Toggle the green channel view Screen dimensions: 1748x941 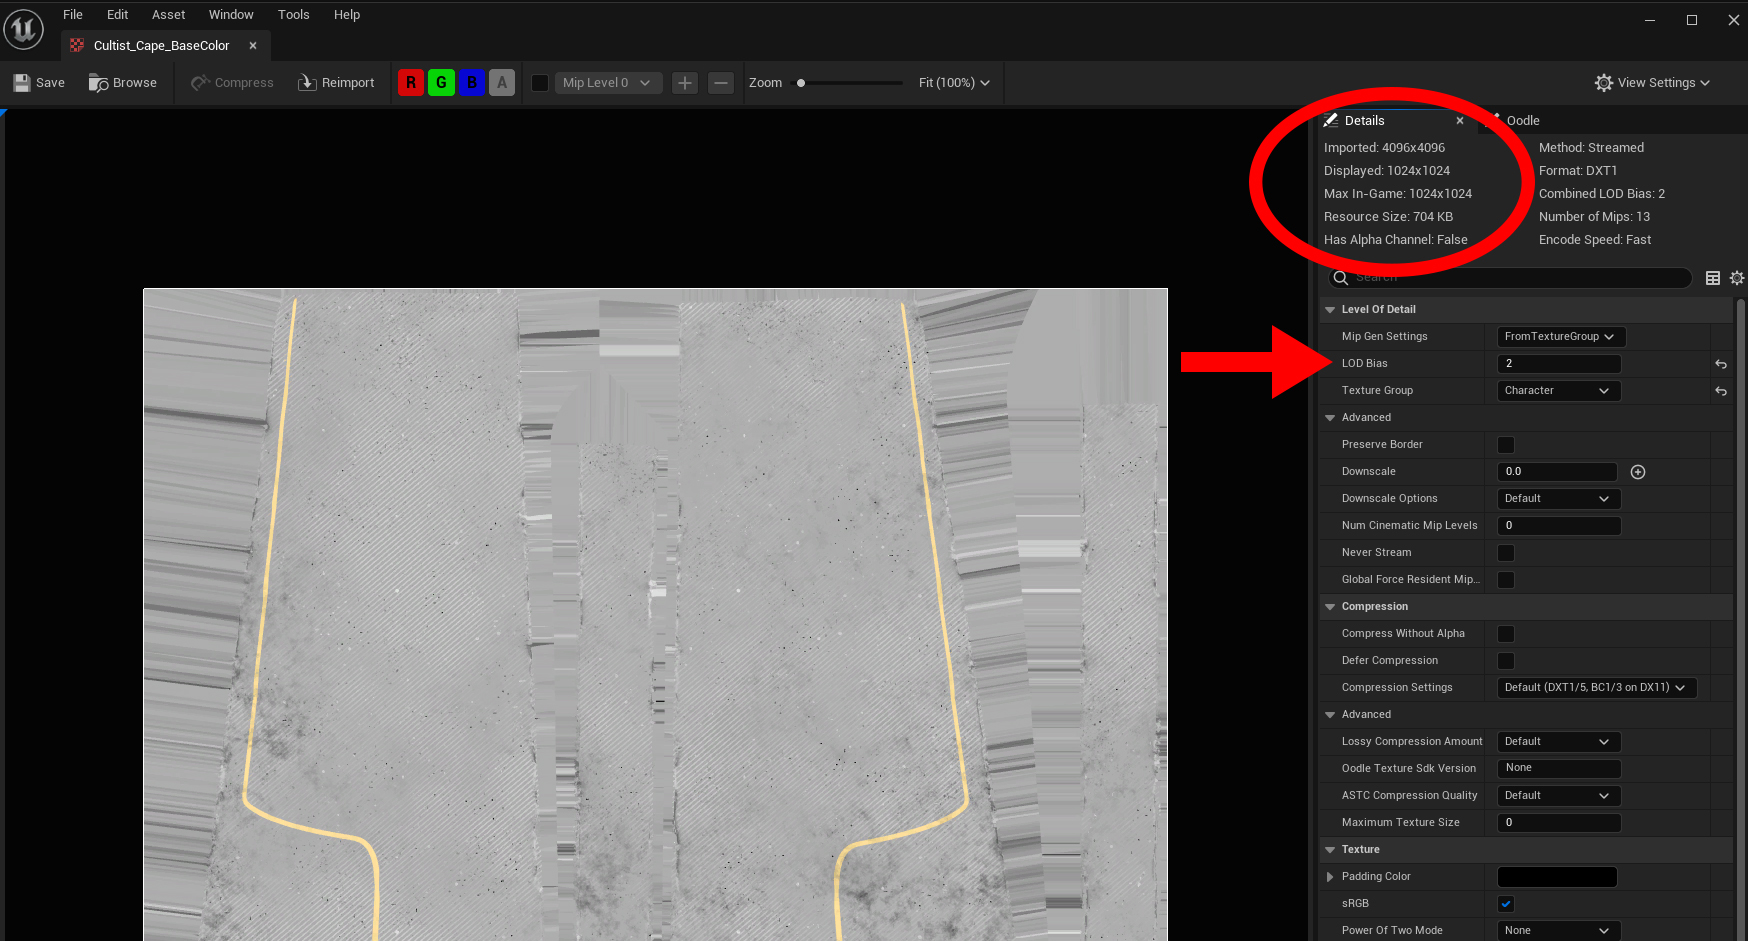[x=441, y=83]
